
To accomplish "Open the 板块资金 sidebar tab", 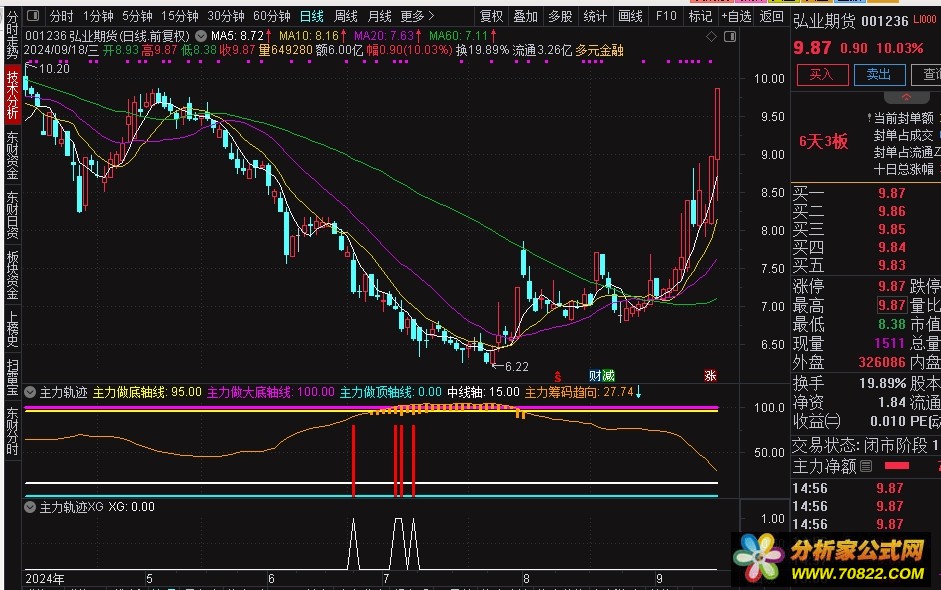I will tap(12, 275).
